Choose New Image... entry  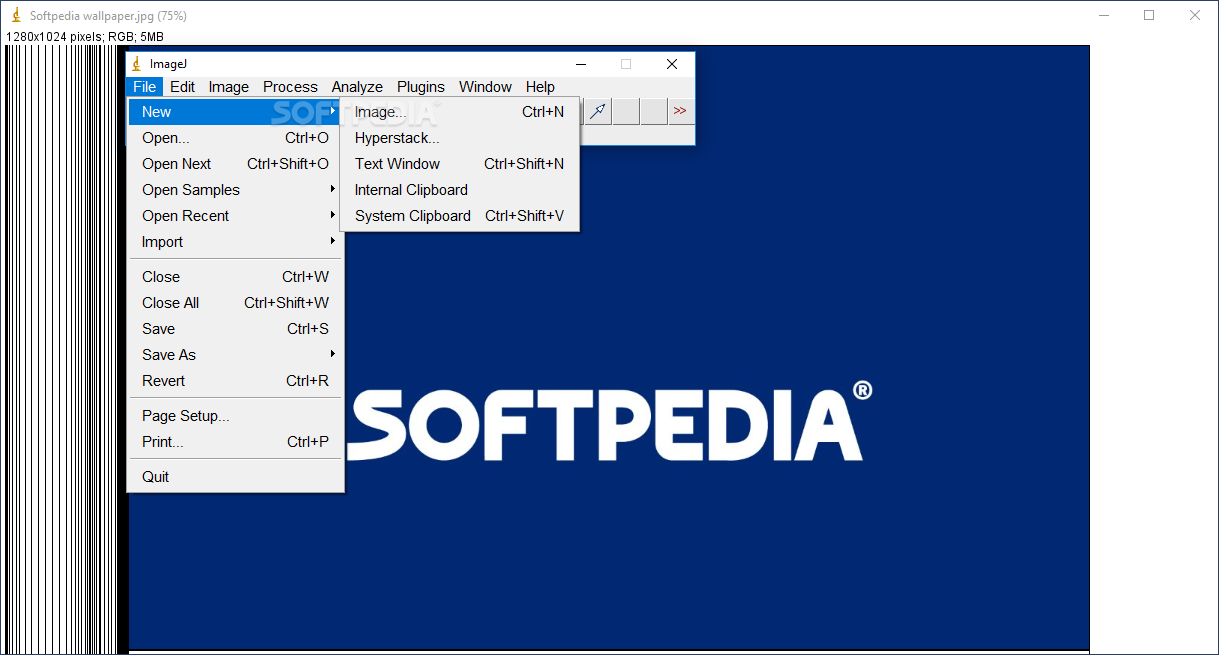click(x=460, y=112)
